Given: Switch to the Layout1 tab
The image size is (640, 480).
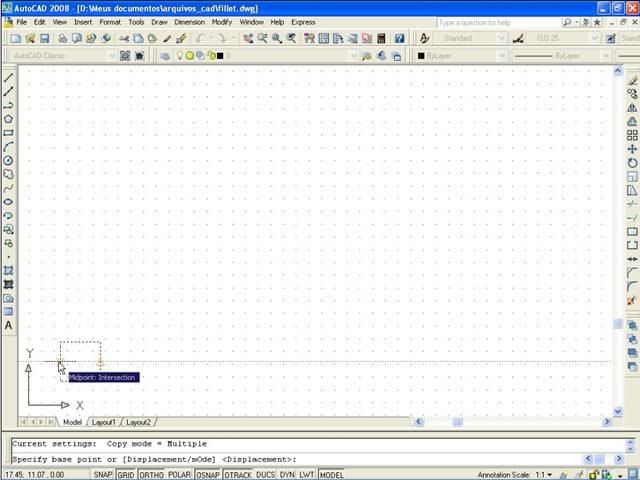Looking at the screenshot, I should click(x=105, y=422).
